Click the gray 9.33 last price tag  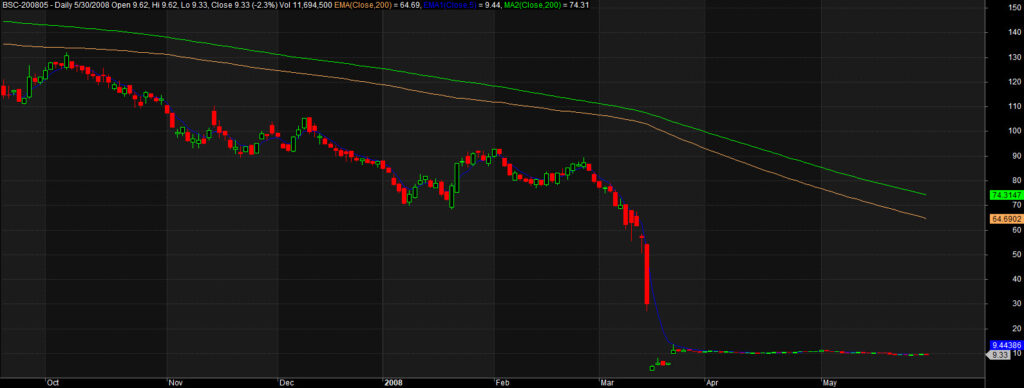1000,355
